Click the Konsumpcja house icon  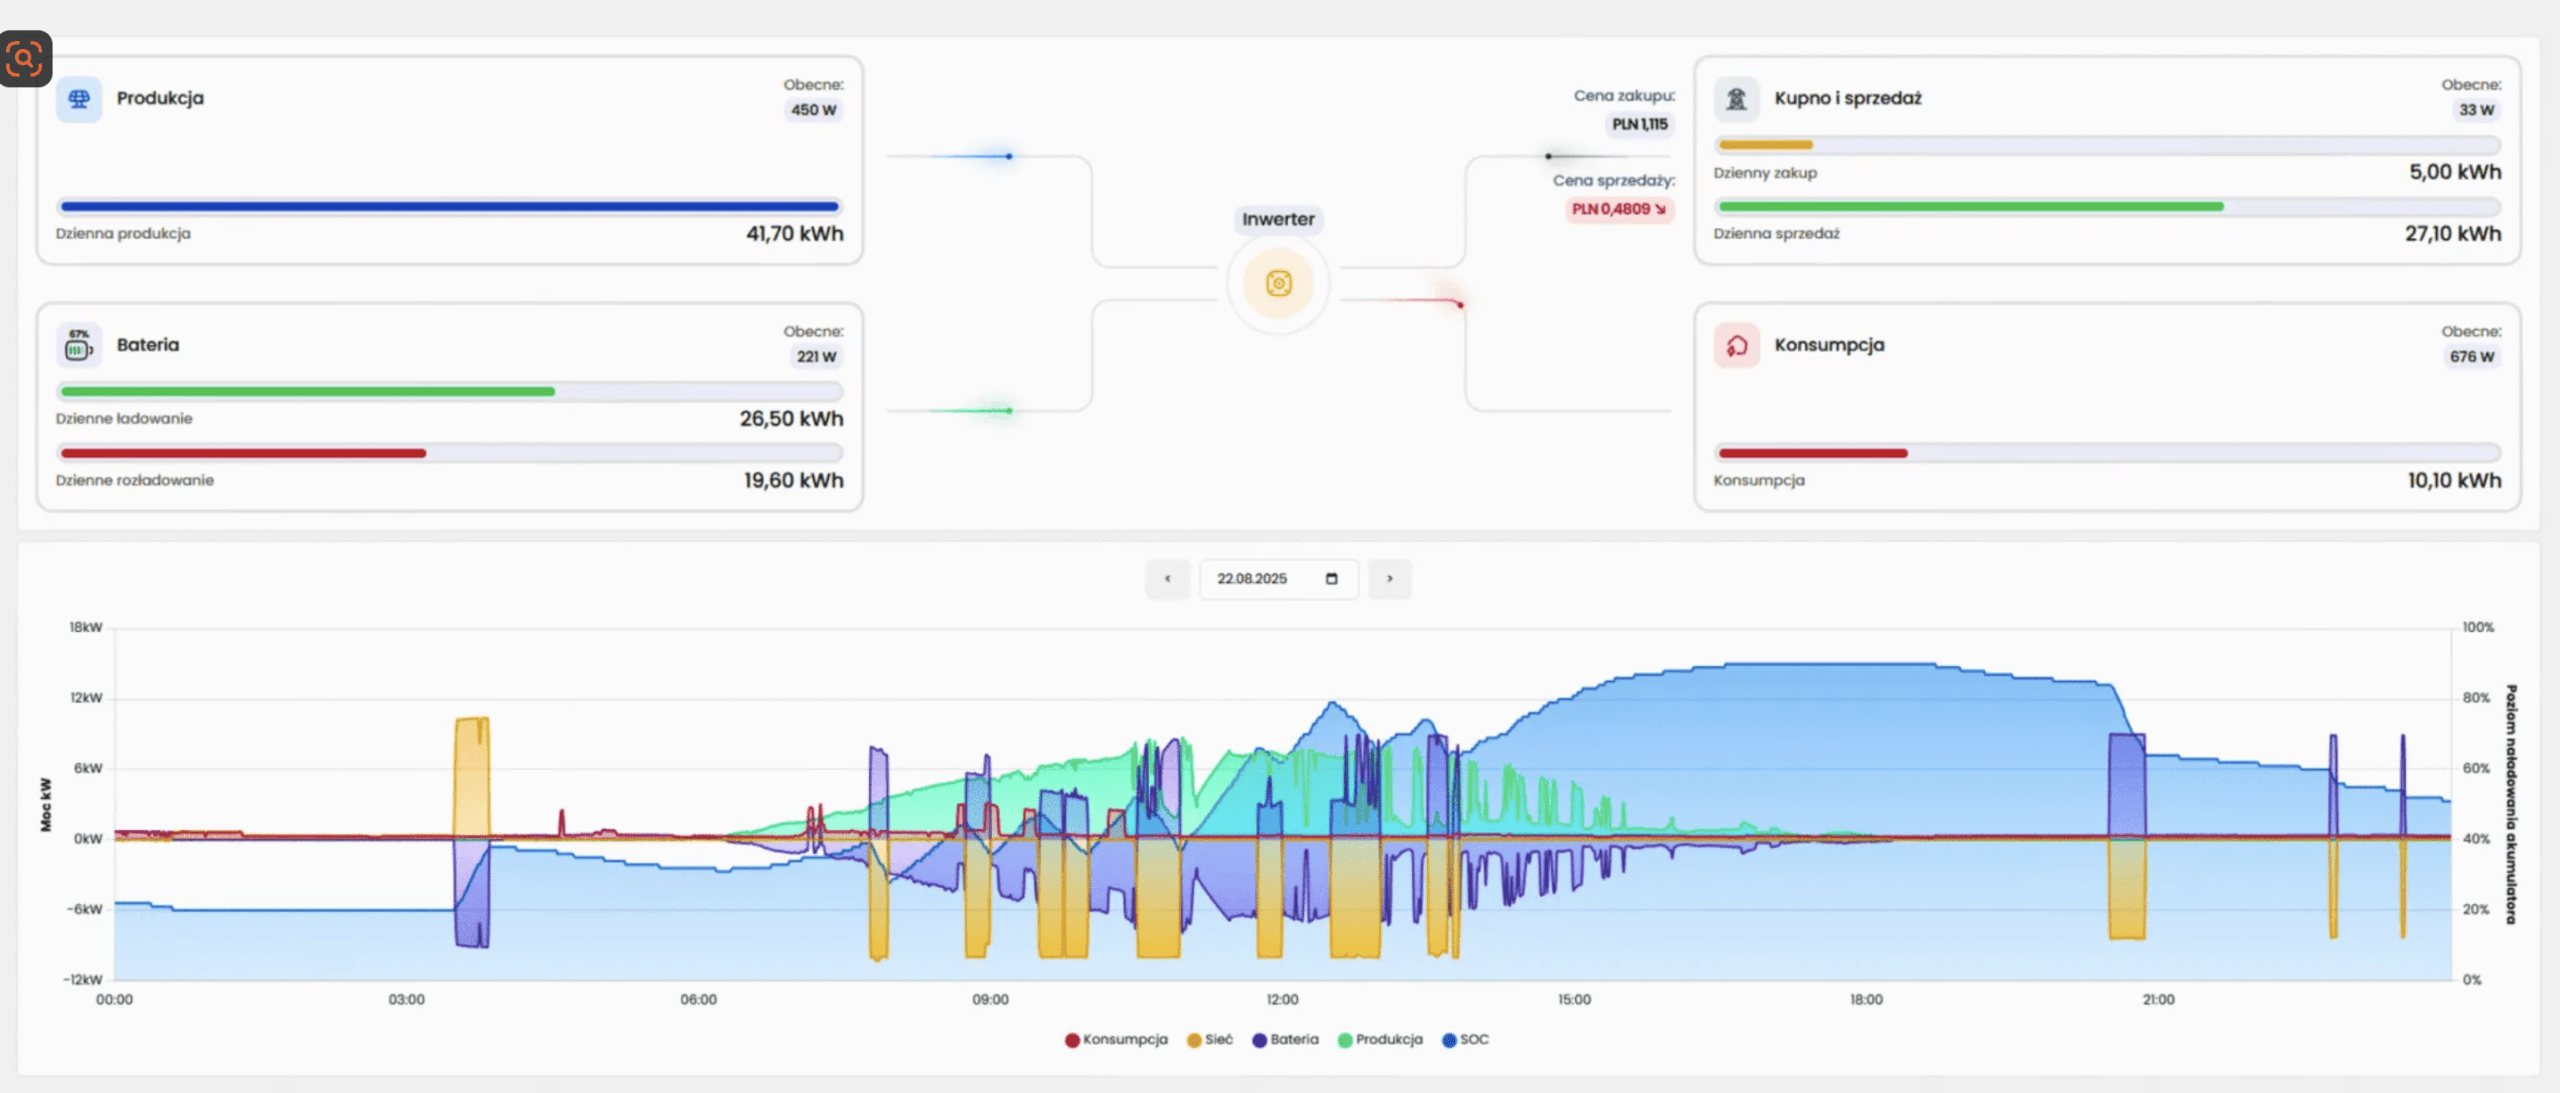[1737, 346]
